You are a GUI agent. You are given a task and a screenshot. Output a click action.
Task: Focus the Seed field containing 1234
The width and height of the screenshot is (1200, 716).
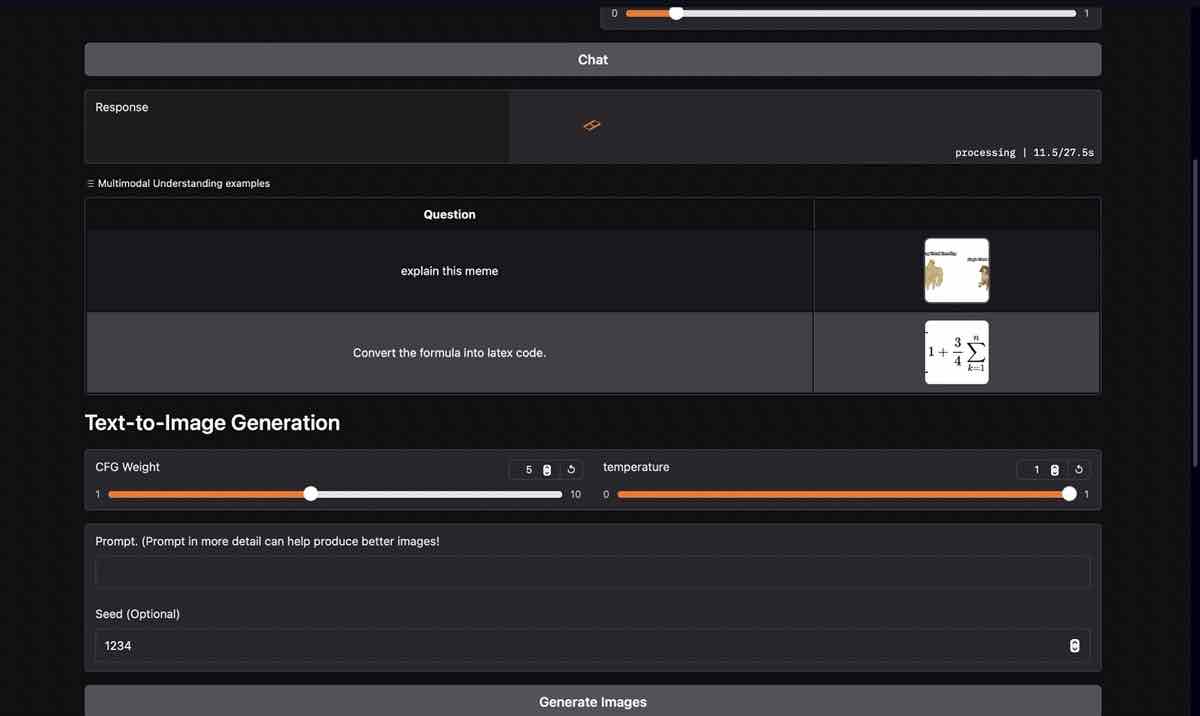593,646
